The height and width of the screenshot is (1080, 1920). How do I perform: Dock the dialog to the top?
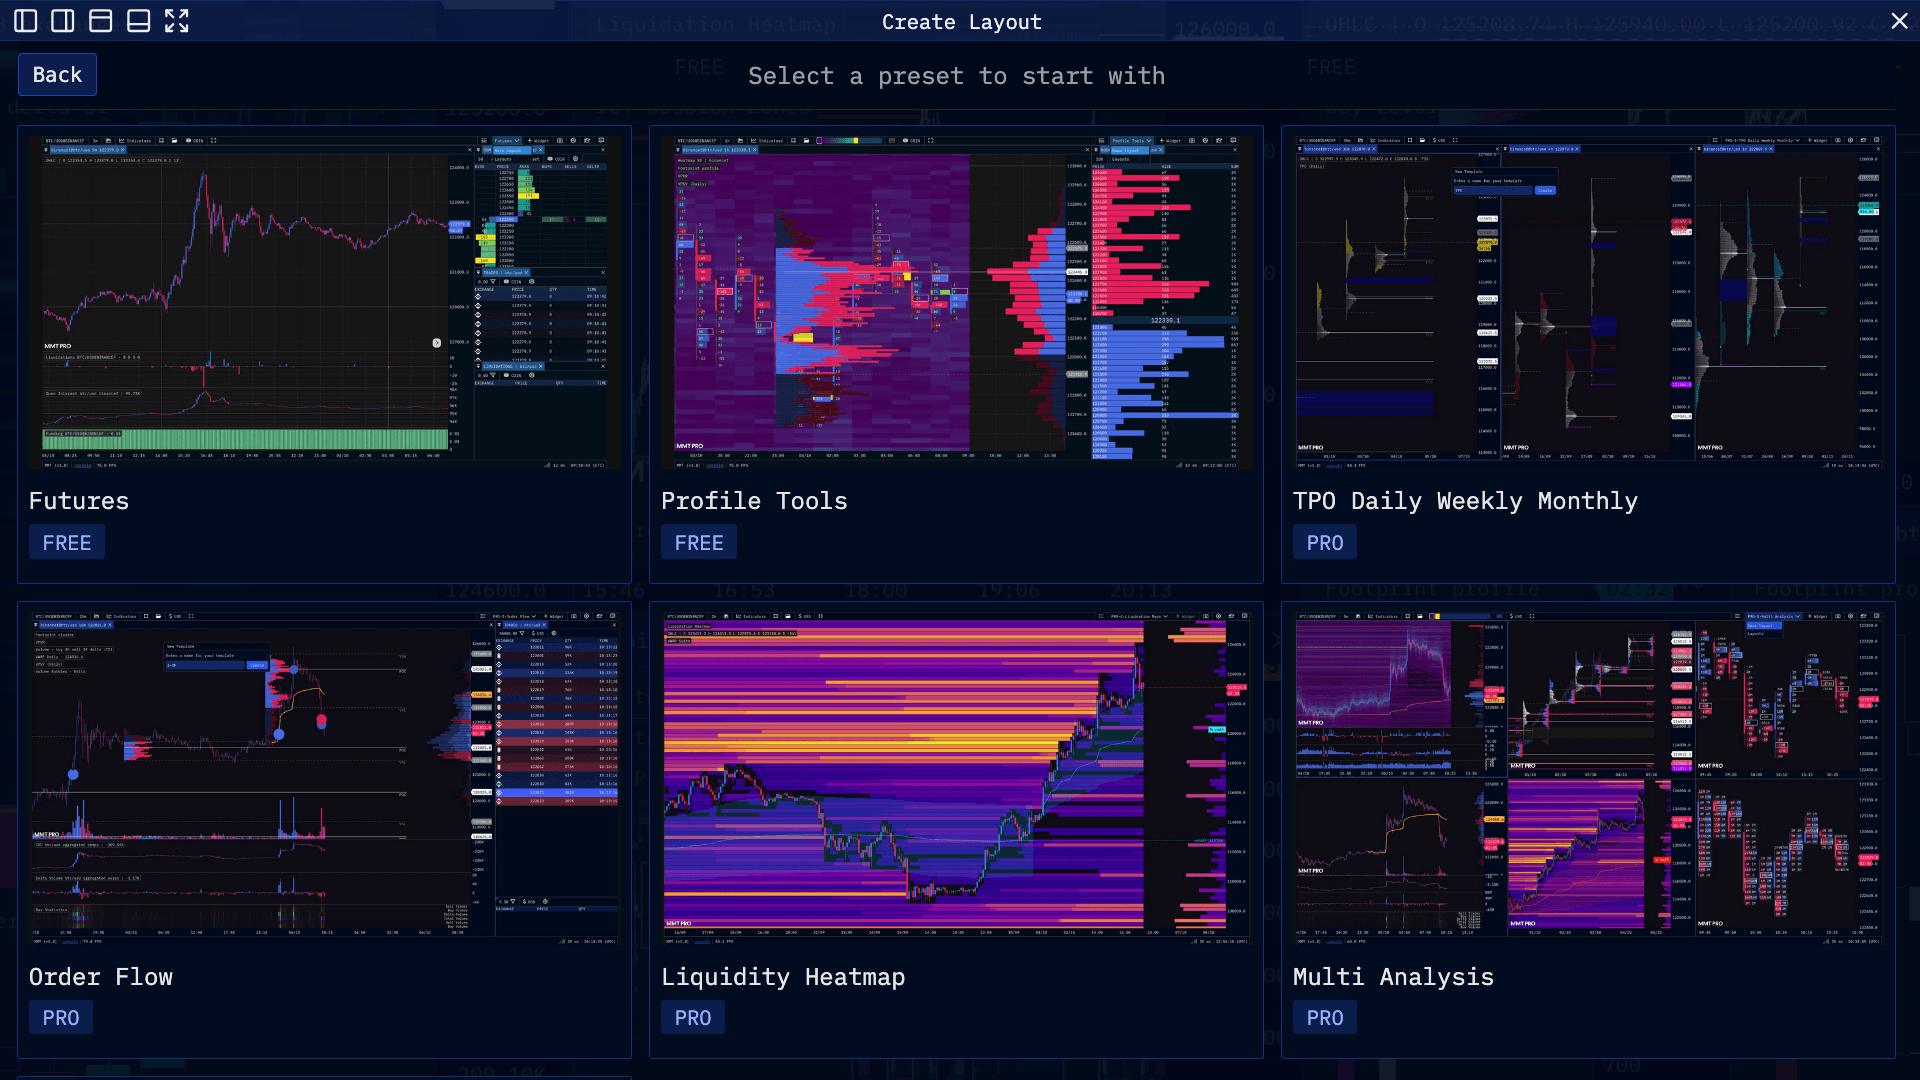[x=100, y=21]
